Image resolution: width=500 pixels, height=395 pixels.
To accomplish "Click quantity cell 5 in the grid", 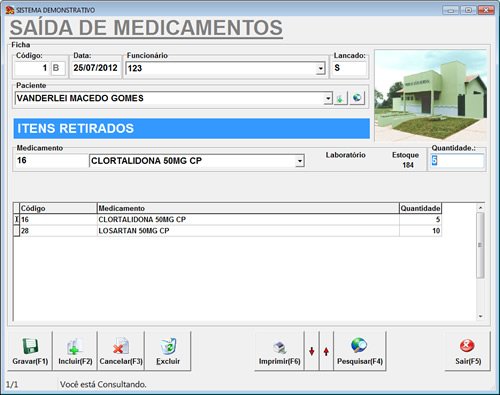I will (x=420, y=219).
